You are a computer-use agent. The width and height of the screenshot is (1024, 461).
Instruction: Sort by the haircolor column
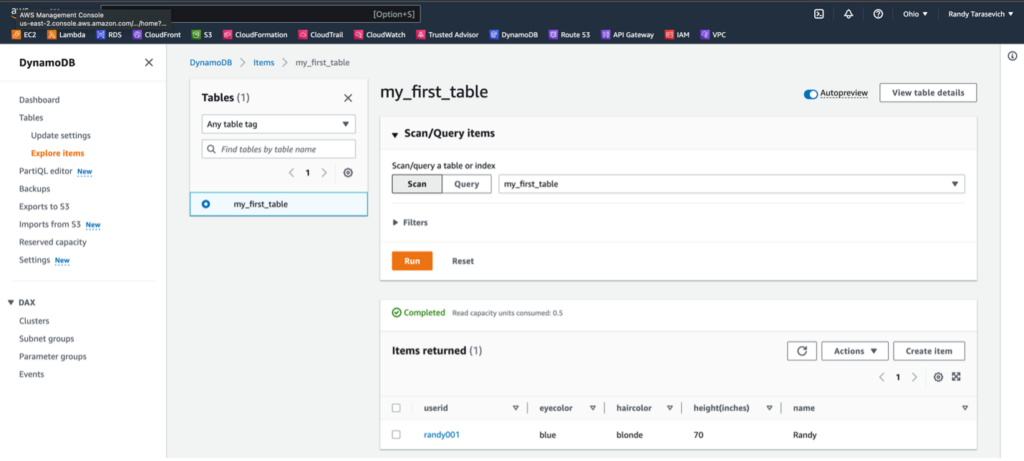[x=669, y=407]
